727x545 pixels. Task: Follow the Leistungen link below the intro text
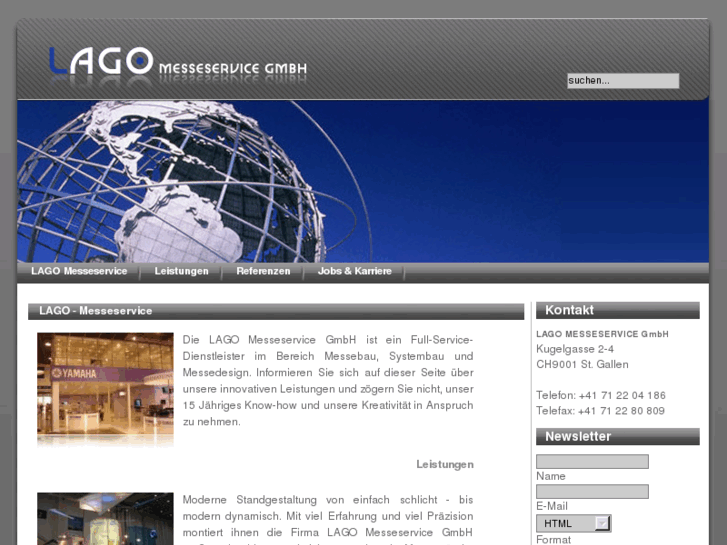click(x=445, y=464)
